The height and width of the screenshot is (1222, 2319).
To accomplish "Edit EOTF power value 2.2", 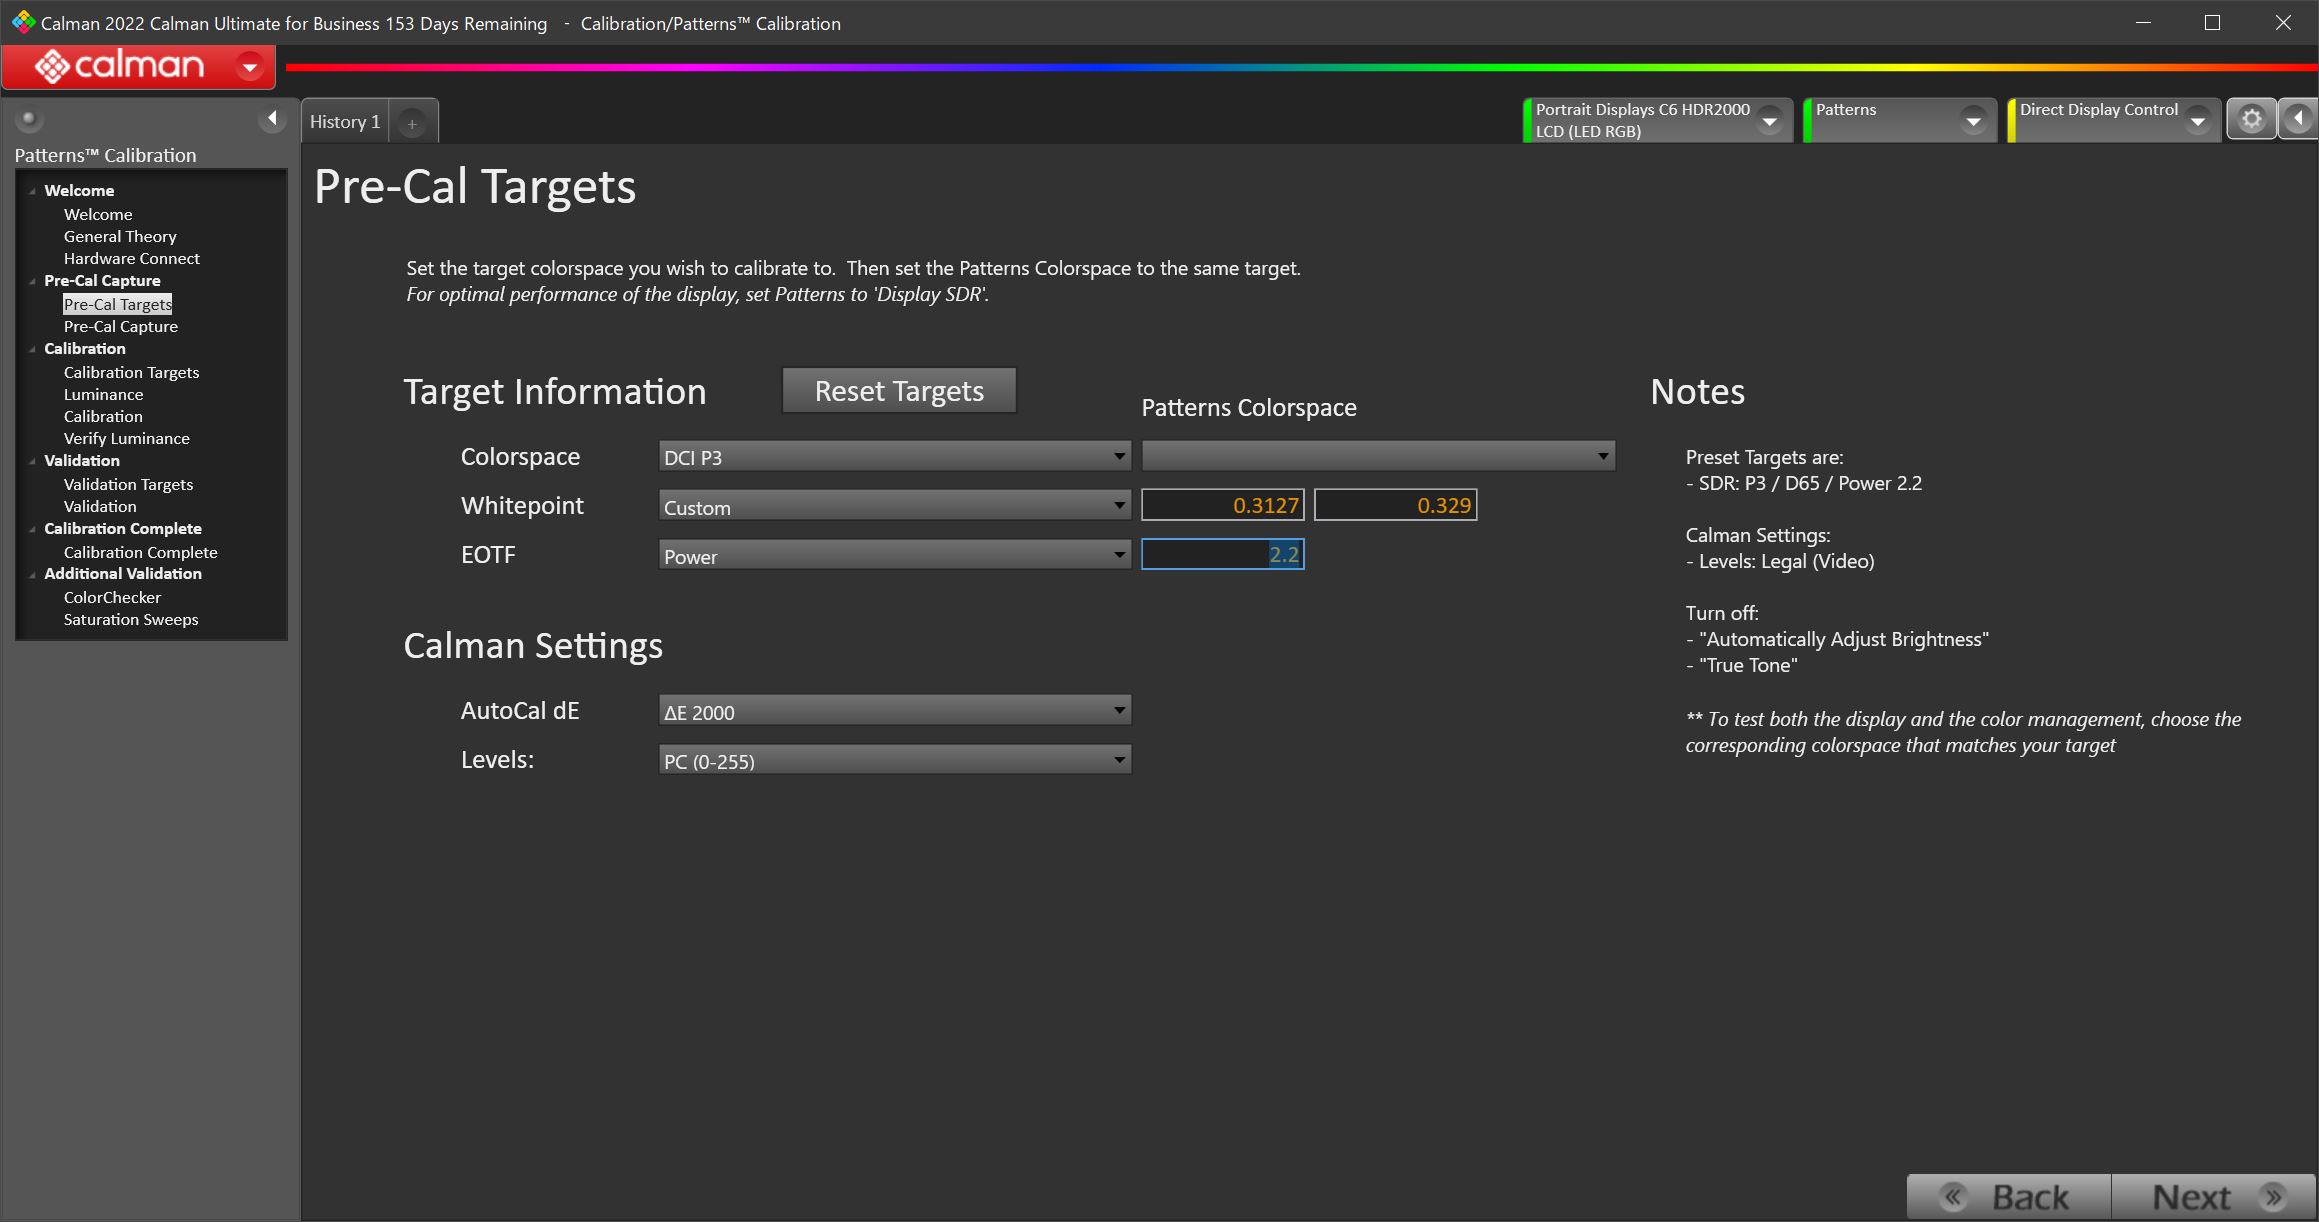I will (x=1223, y=554).
